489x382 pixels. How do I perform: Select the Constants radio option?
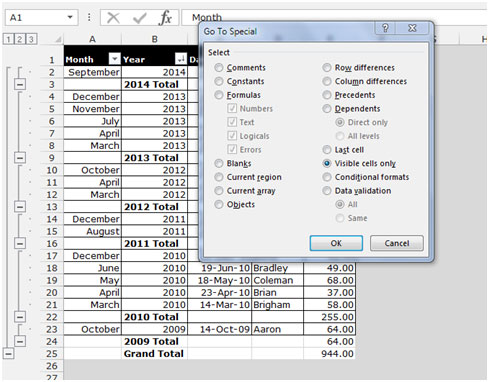click(x=219, y=81)
